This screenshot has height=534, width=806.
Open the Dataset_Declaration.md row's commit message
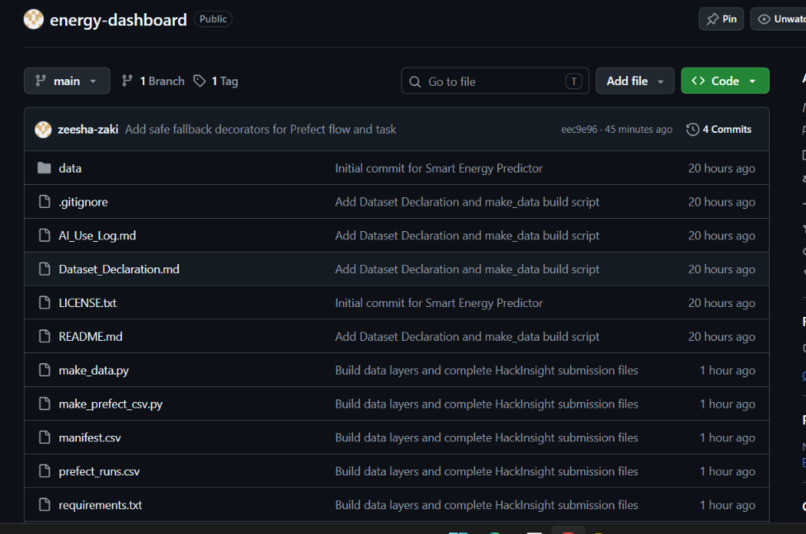point(467,269)
